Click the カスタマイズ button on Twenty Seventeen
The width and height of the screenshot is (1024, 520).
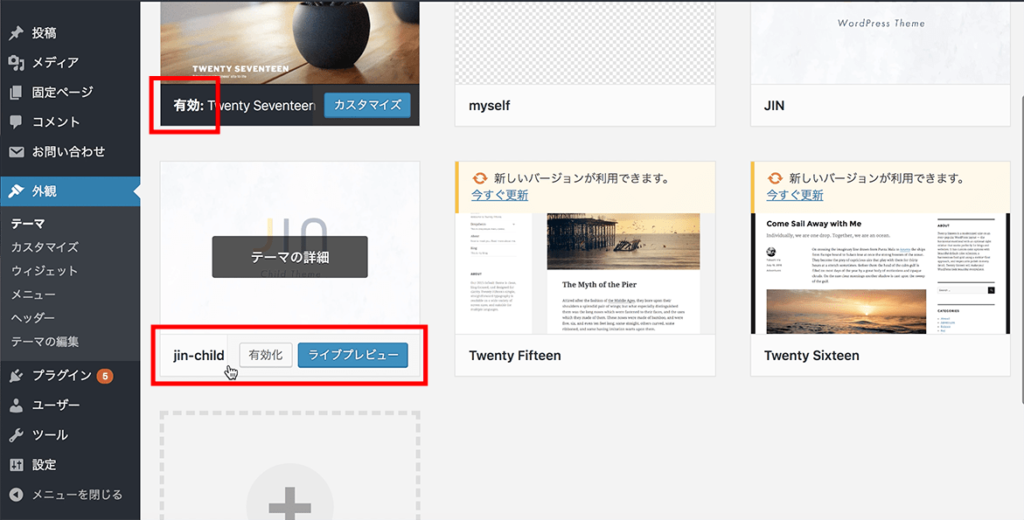pos(367,105)
